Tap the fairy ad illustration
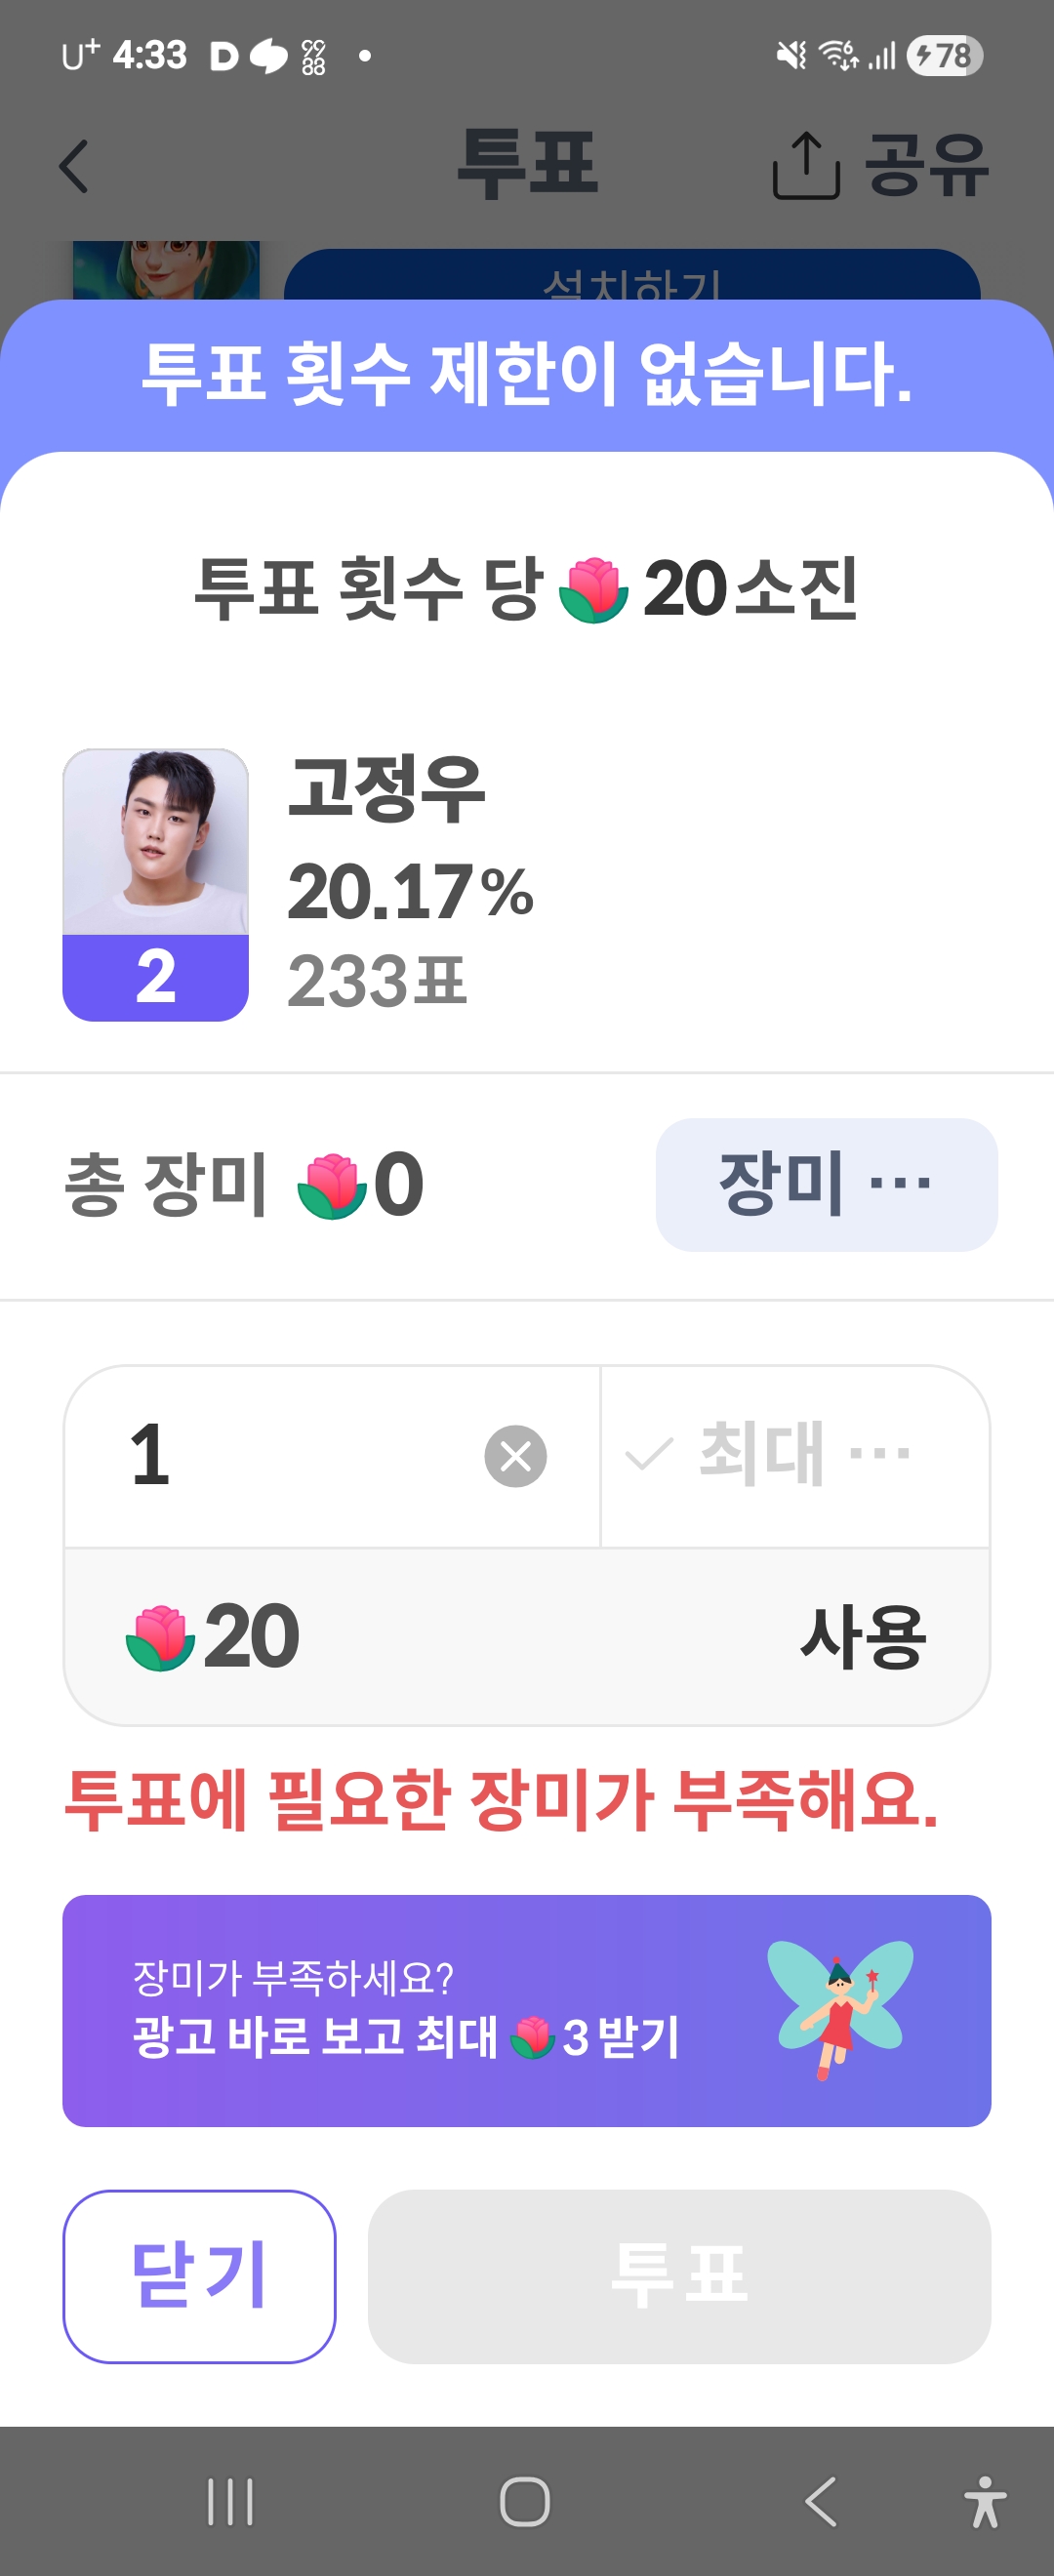The height and width of the screenshot is (2576, 1054). click(x=839, y=2008)
